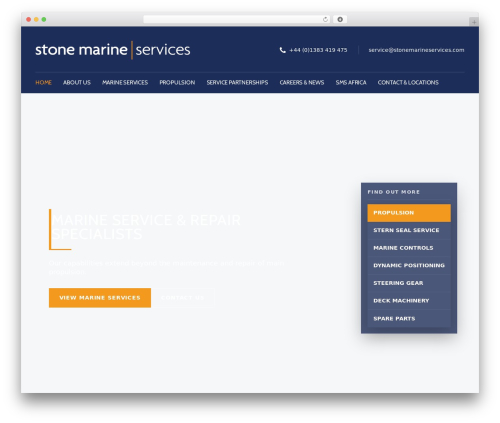This screenshot has height=423, width=500.
Task: Click the browser reload icon
Action: [325, 19]
